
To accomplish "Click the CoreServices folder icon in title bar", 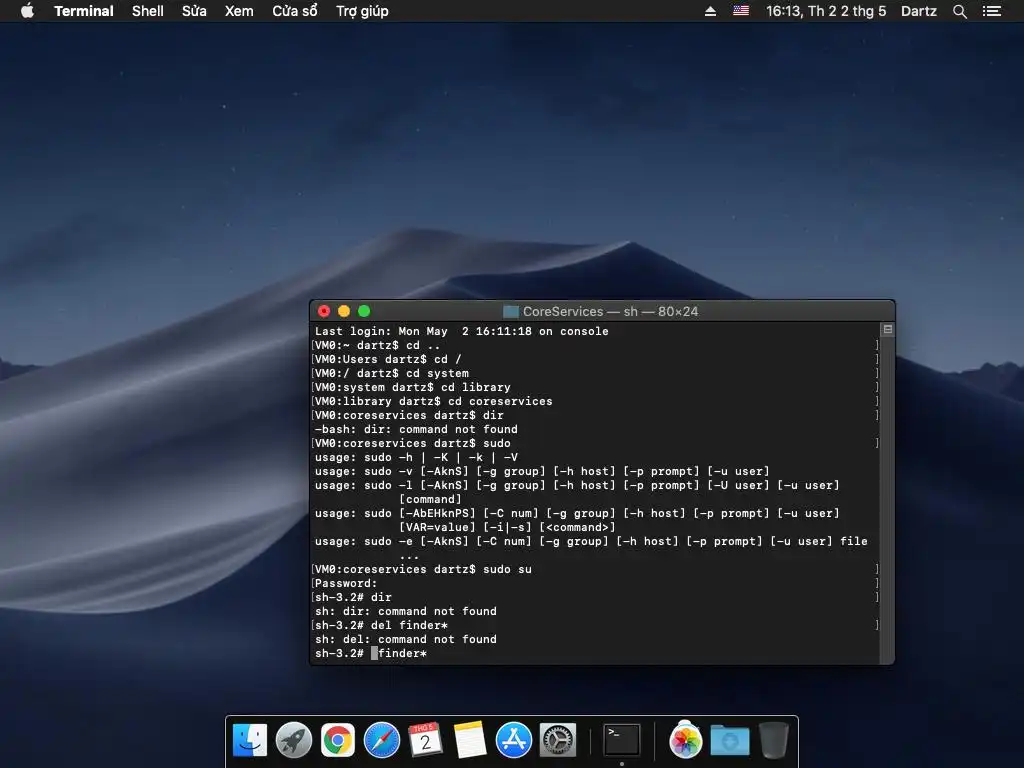I will pyautogui.click(x=511, y=312).
